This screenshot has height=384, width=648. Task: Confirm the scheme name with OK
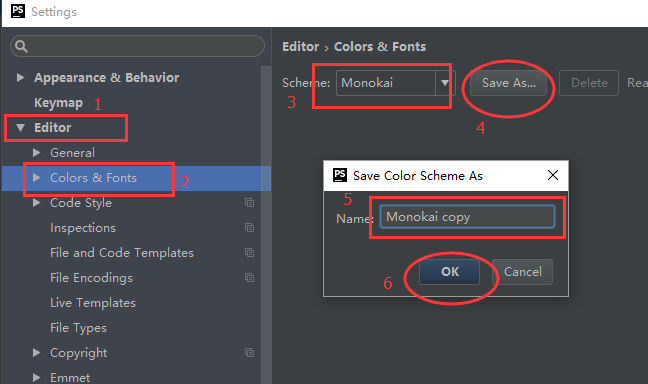(450, 272)
